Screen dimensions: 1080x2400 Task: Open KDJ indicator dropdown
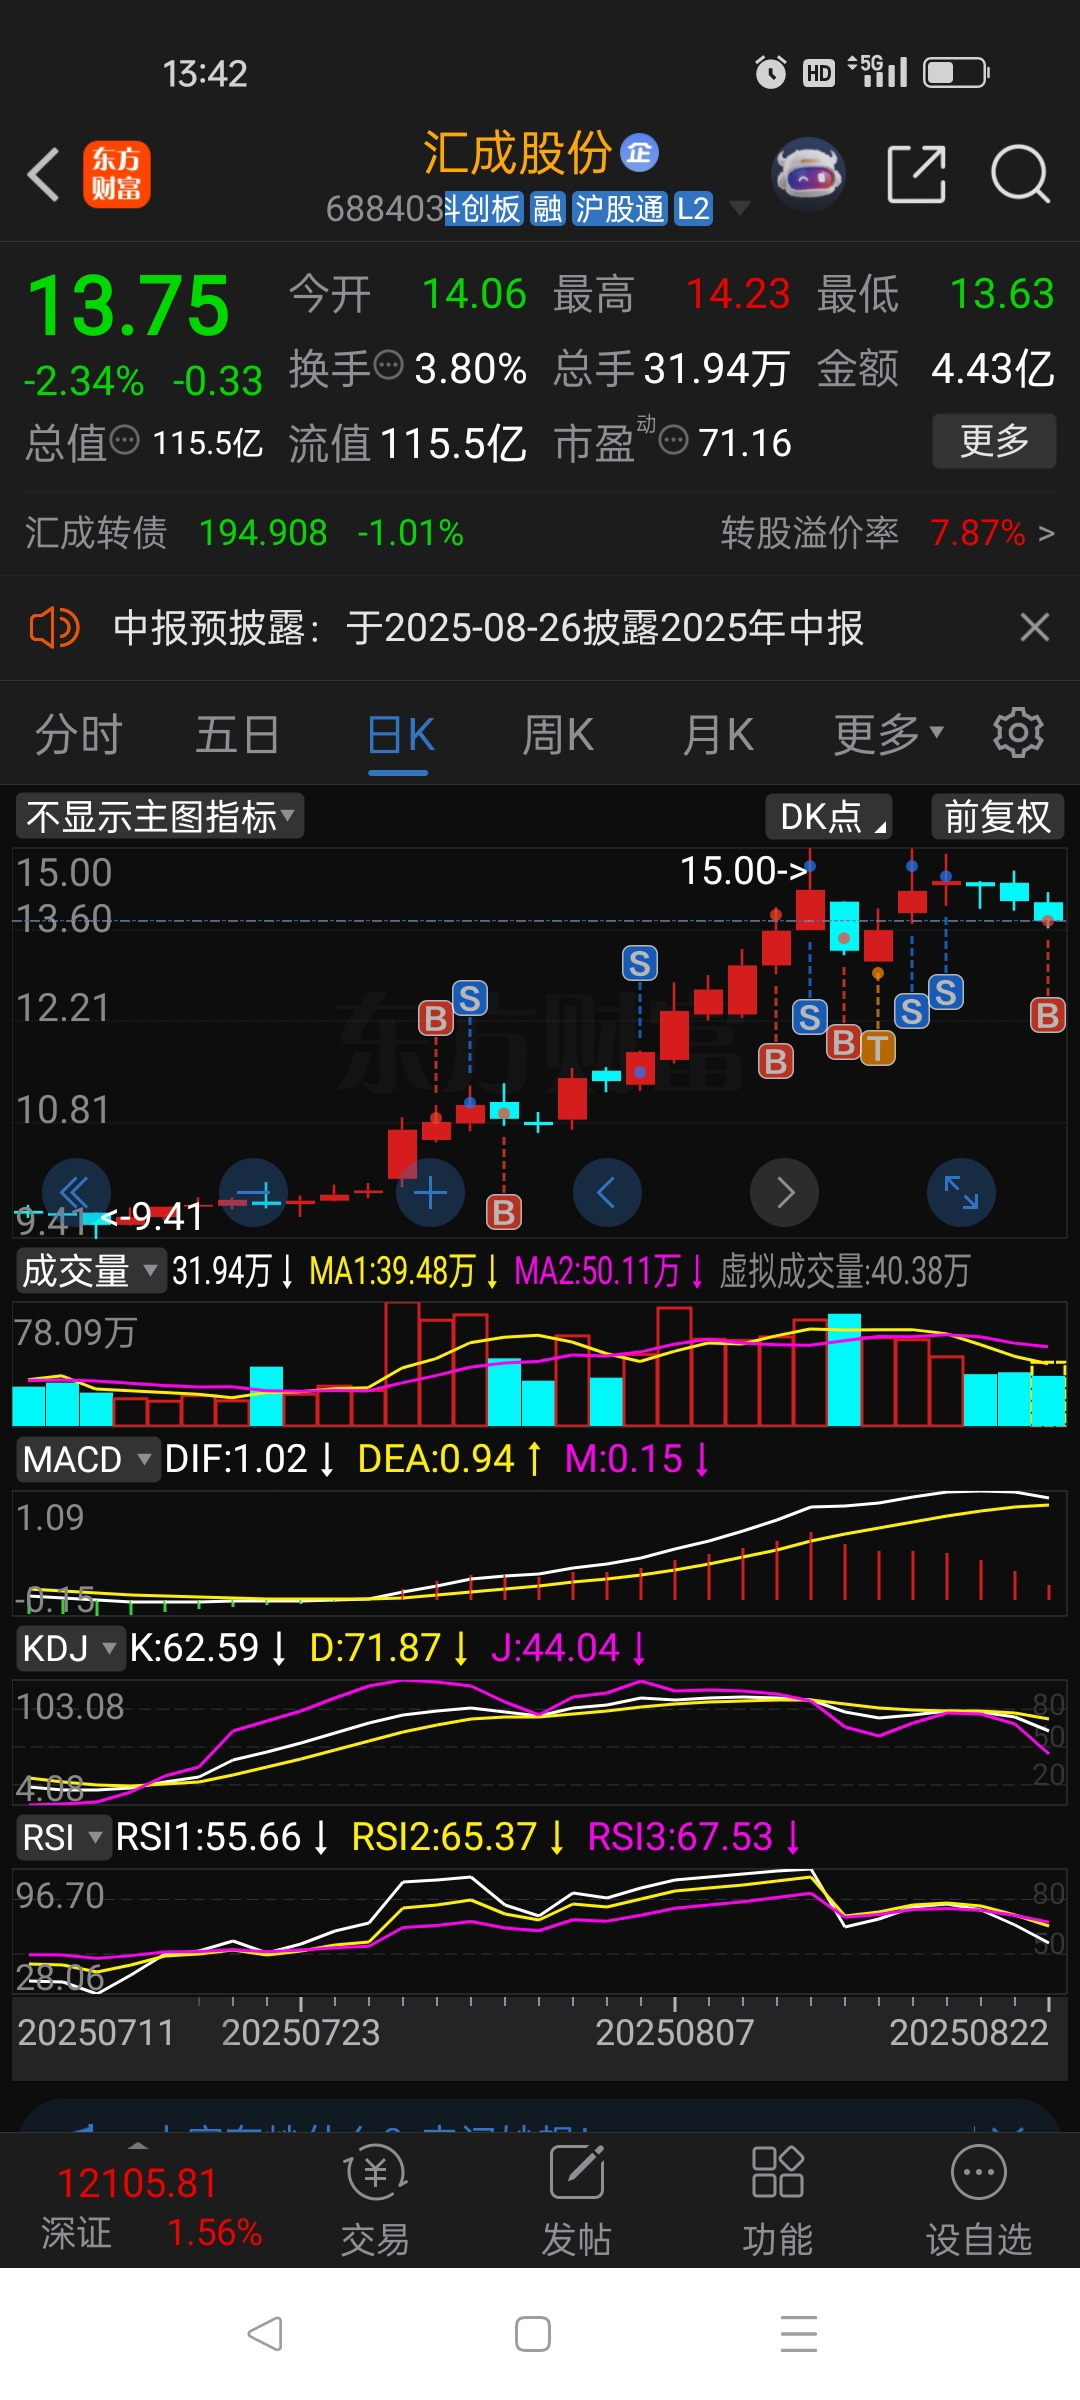click(69, 1648)
